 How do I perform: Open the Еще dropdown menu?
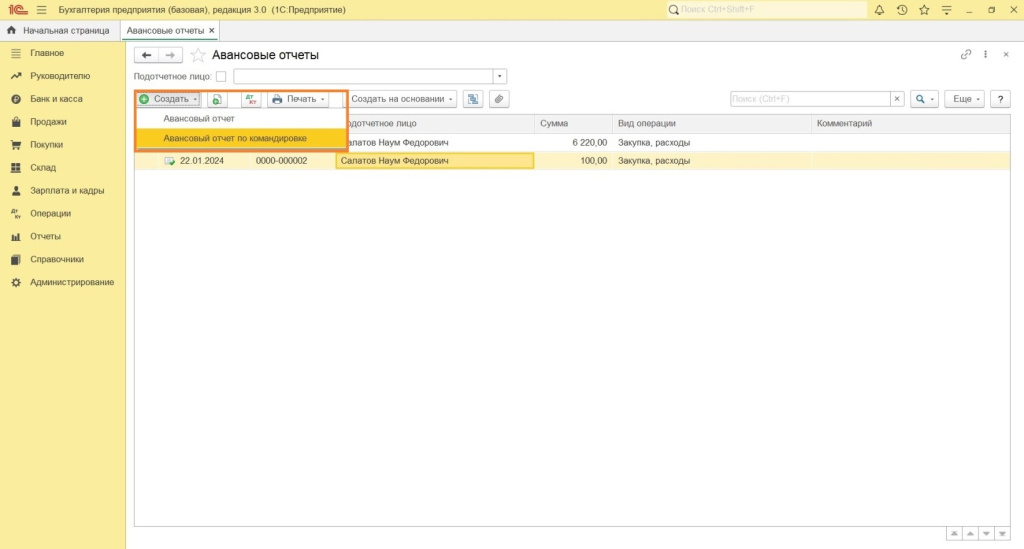(966, 99)
